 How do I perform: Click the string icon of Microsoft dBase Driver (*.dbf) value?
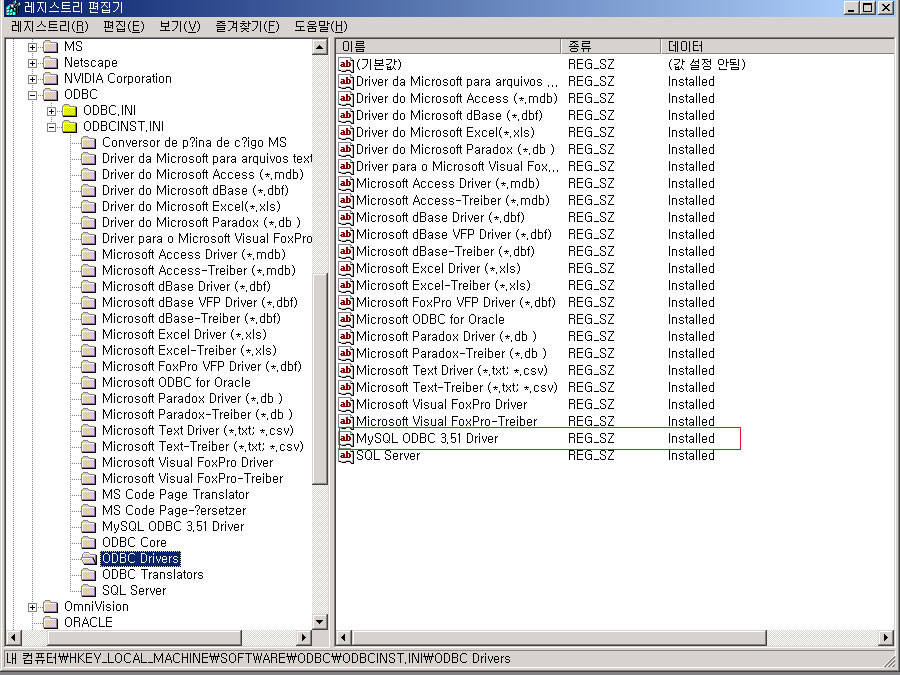tap(346, 218)
